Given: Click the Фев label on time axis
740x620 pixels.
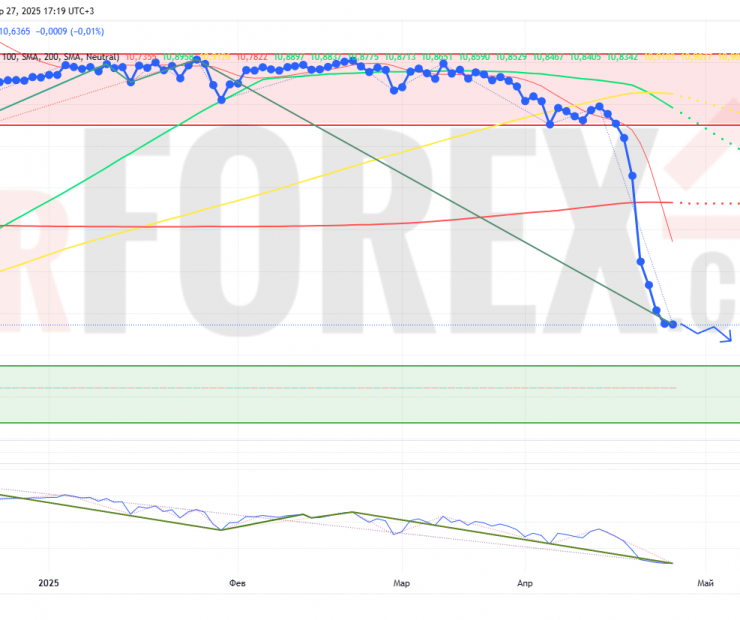Looking at the screenshot, I should pos(237,583).
